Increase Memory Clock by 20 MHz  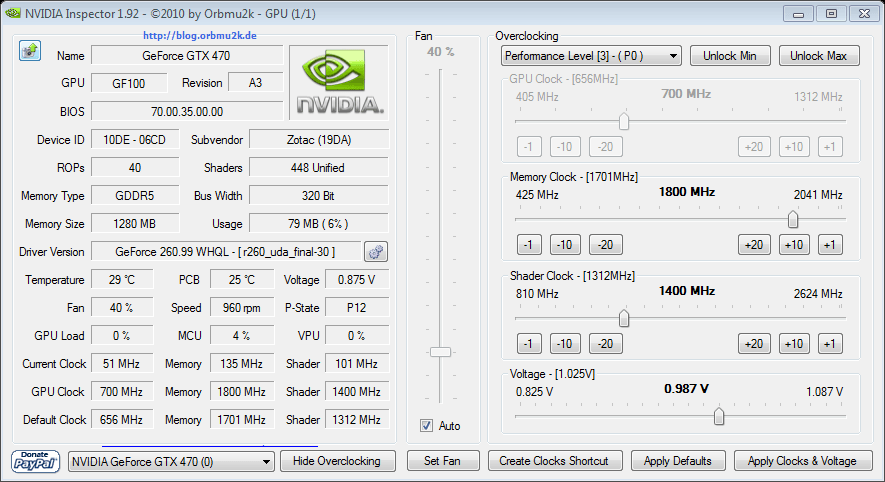click(754, 245)
